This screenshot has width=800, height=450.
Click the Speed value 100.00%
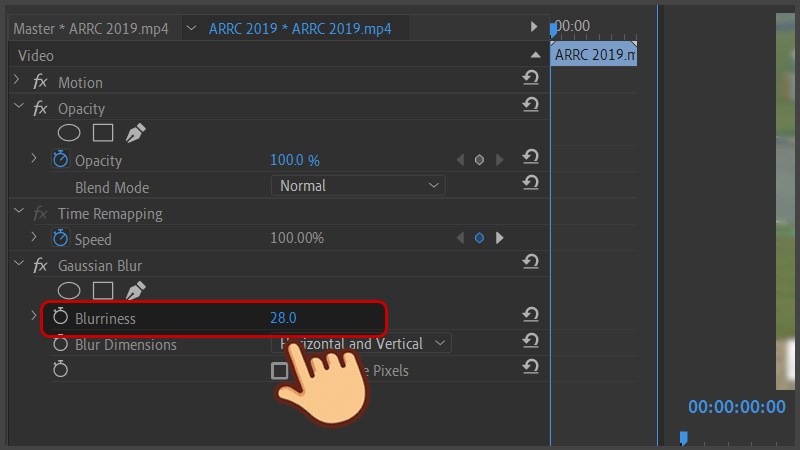(297, 238)
